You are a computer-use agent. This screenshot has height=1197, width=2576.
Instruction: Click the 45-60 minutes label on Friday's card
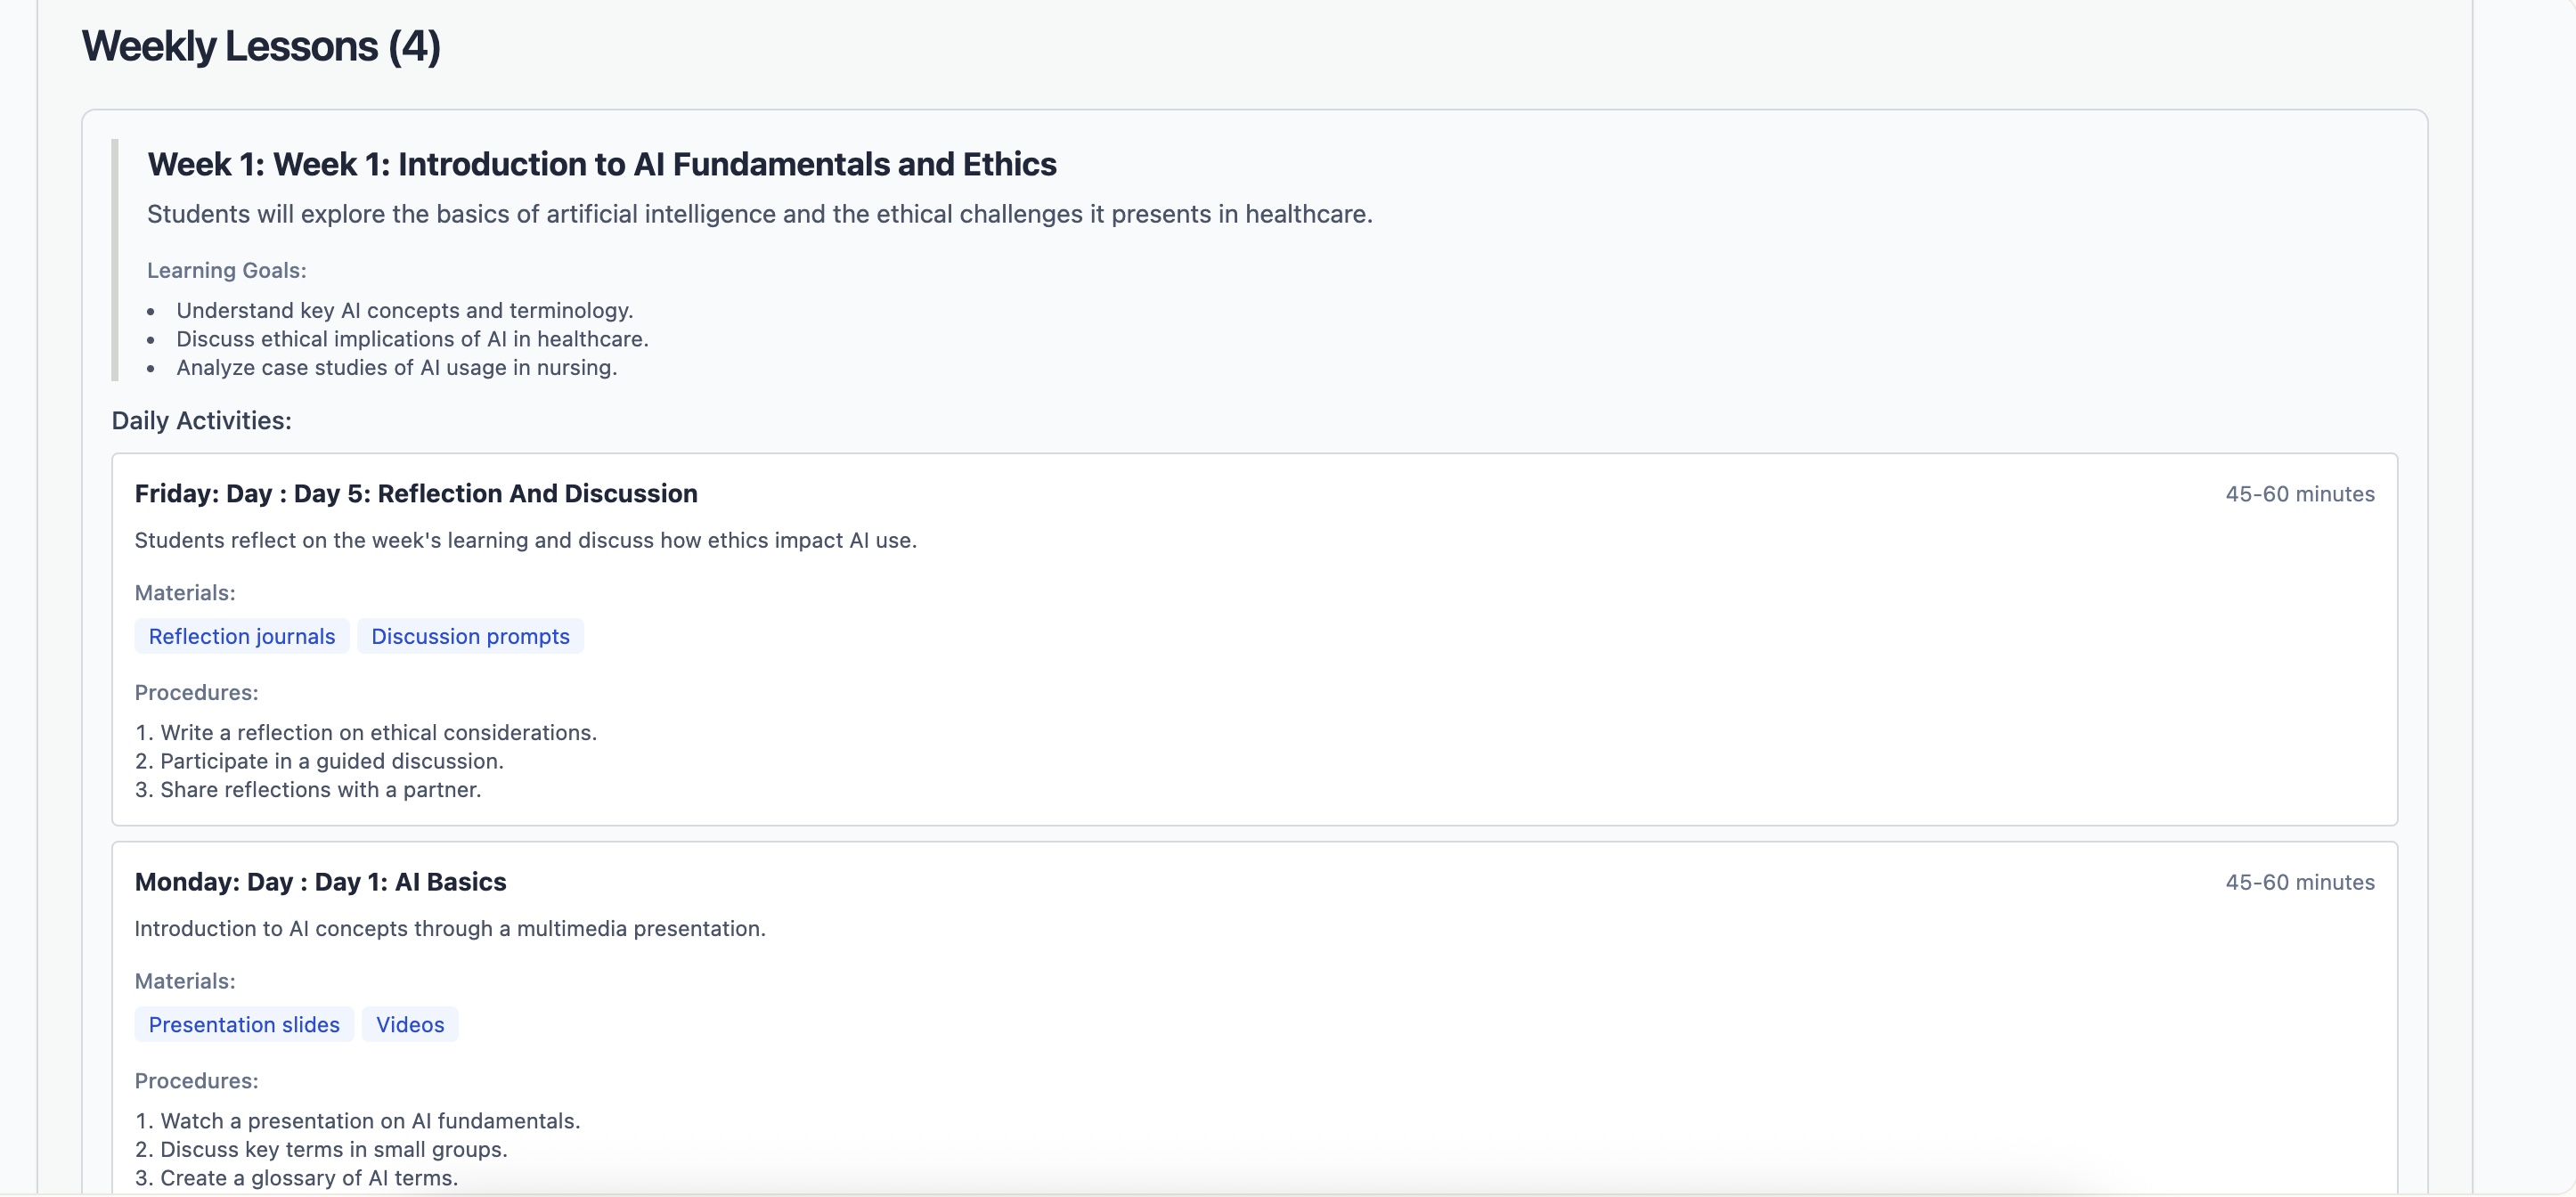pyautogui.click(x=2300, y=493)
